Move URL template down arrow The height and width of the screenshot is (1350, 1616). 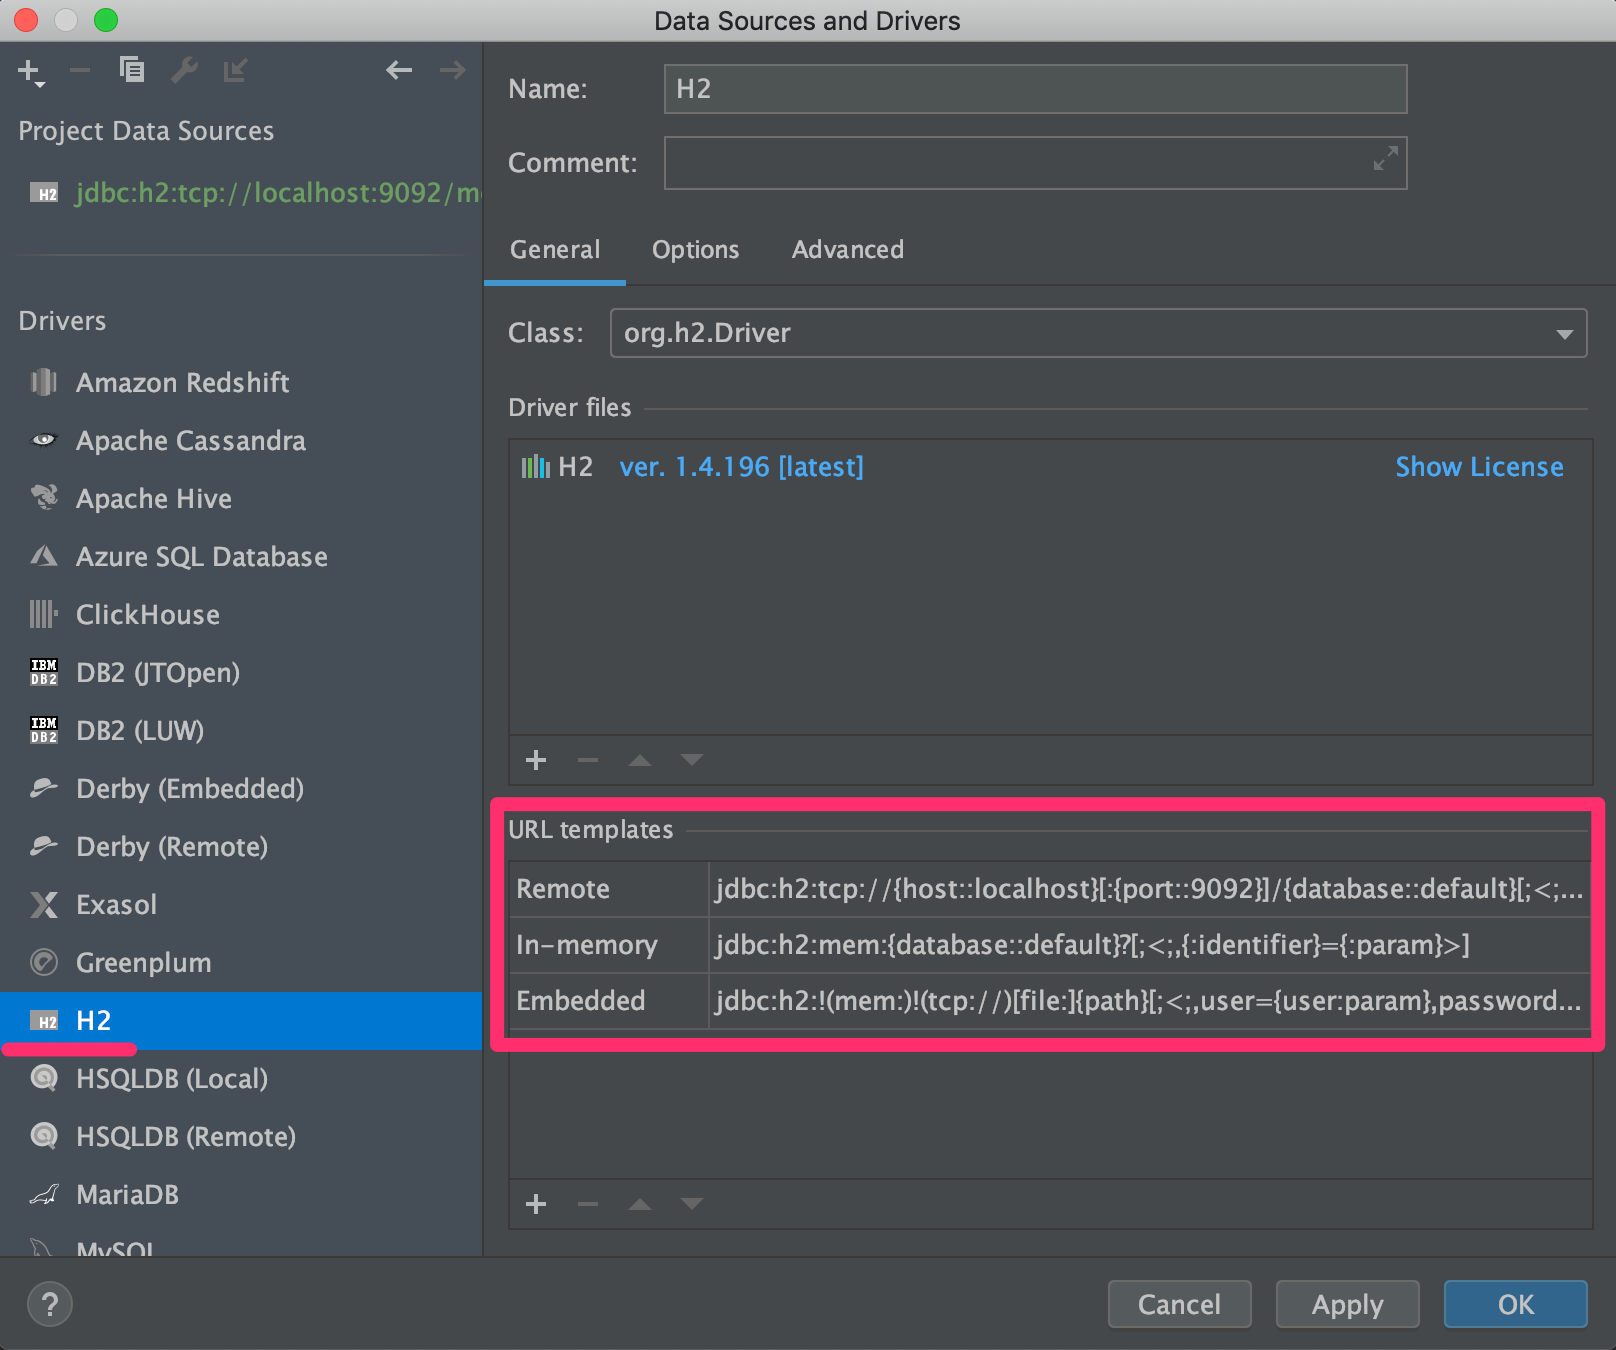(692, 1204)
